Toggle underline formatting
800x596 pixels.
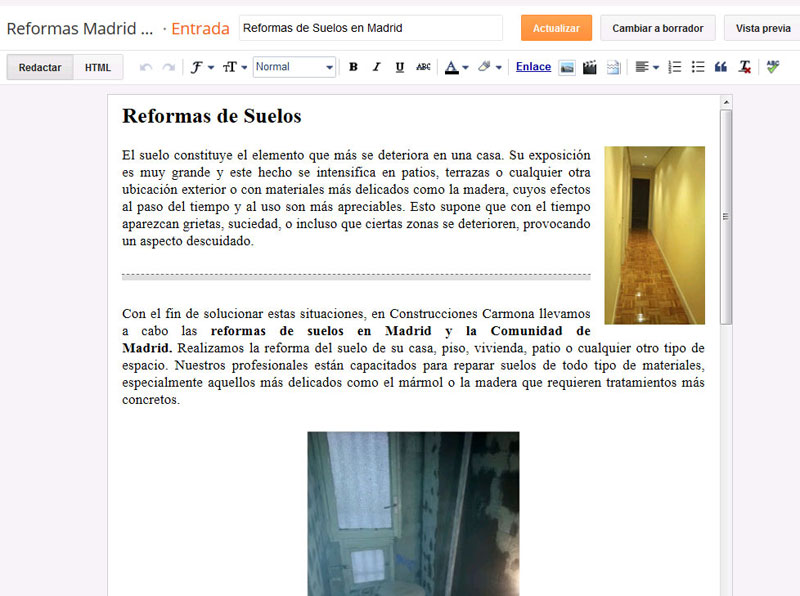point(399,67)
